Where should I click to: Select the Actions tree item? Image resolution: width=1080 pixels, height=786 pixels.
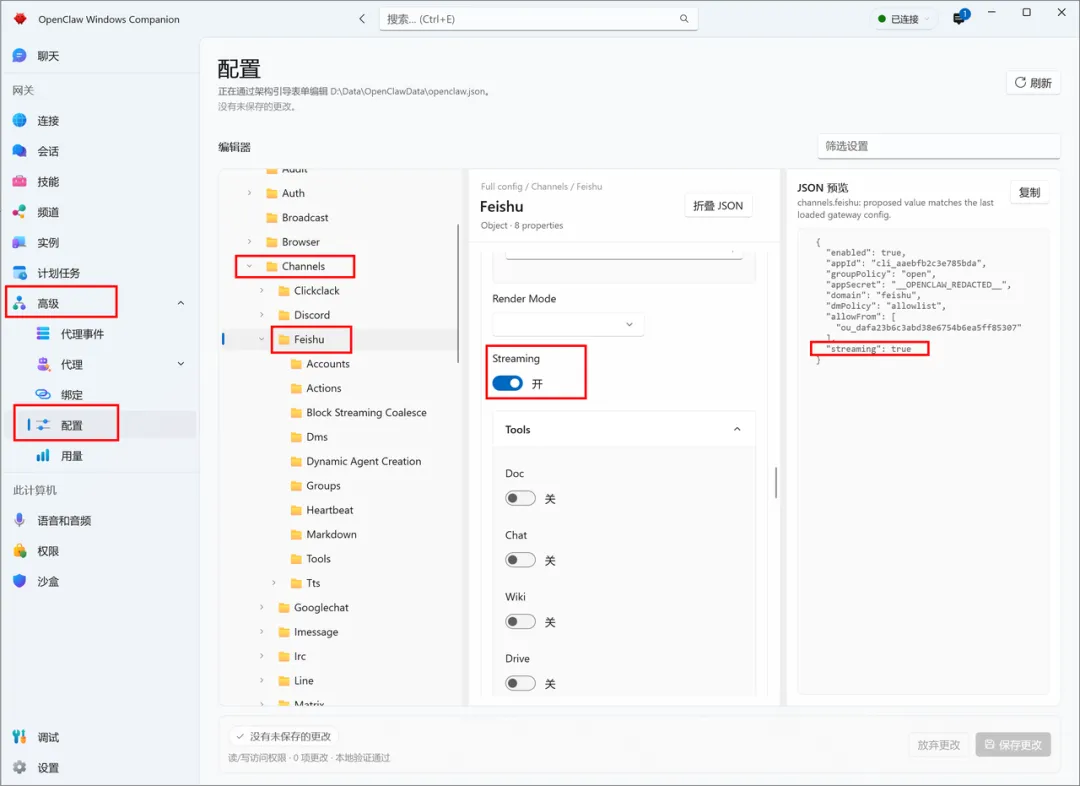[324, 389]
